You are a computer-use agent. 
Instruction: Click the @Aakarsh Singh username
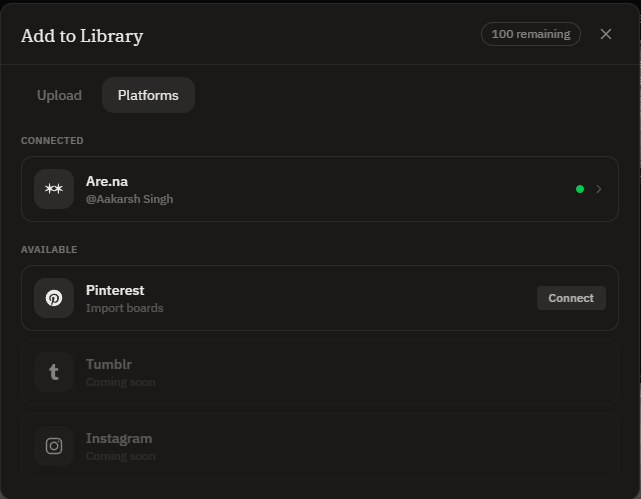coord(129,199)
